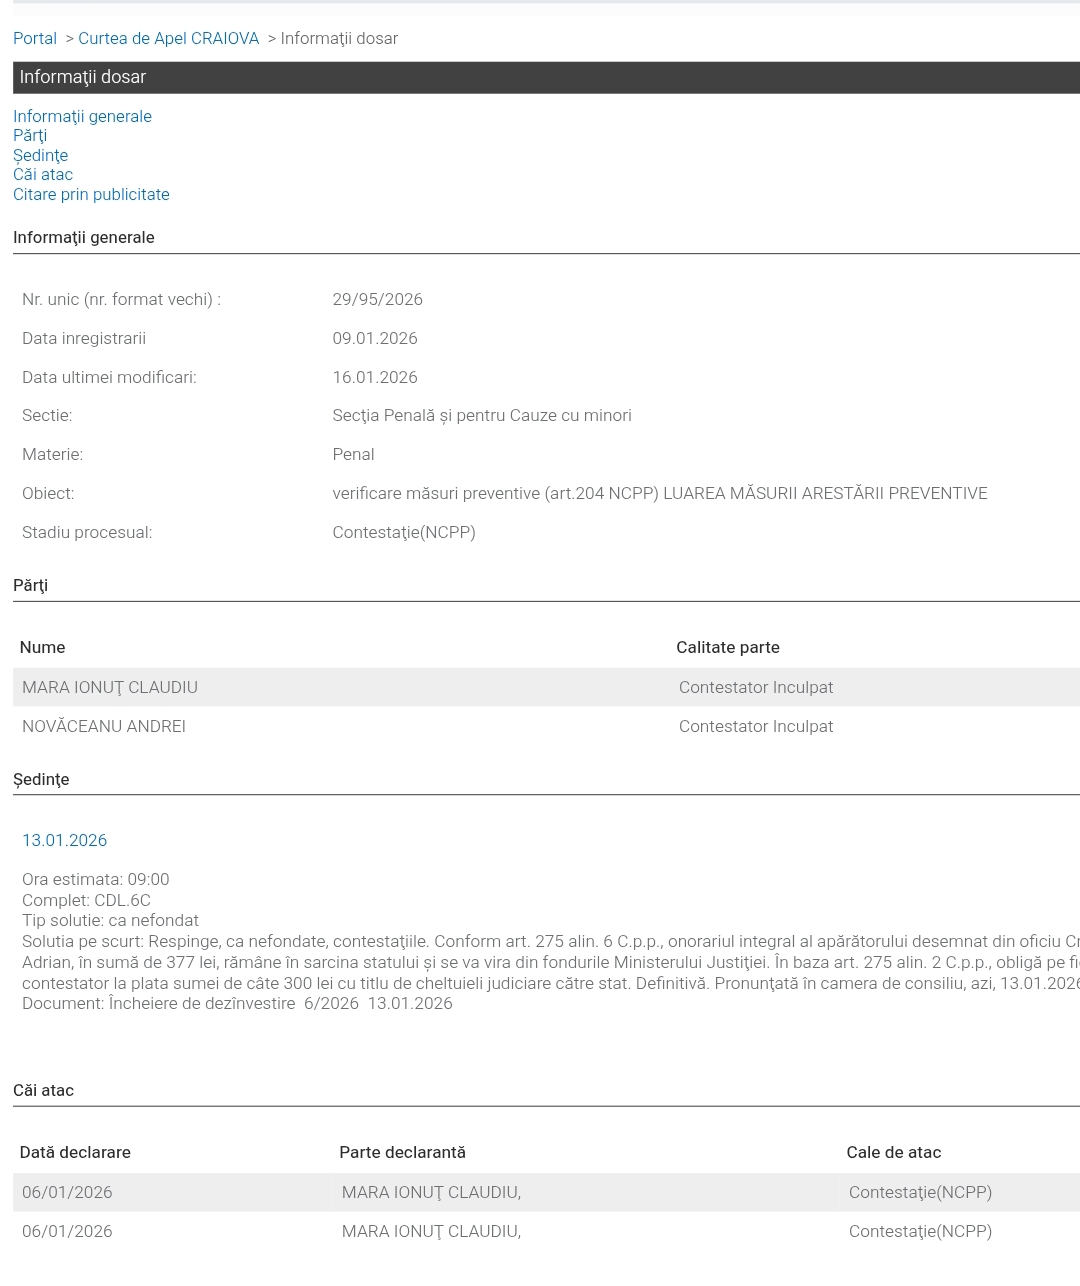The image size is (1080, 1286).
Task: Click the Calitate parte column header
Action: tap(728, 647)
